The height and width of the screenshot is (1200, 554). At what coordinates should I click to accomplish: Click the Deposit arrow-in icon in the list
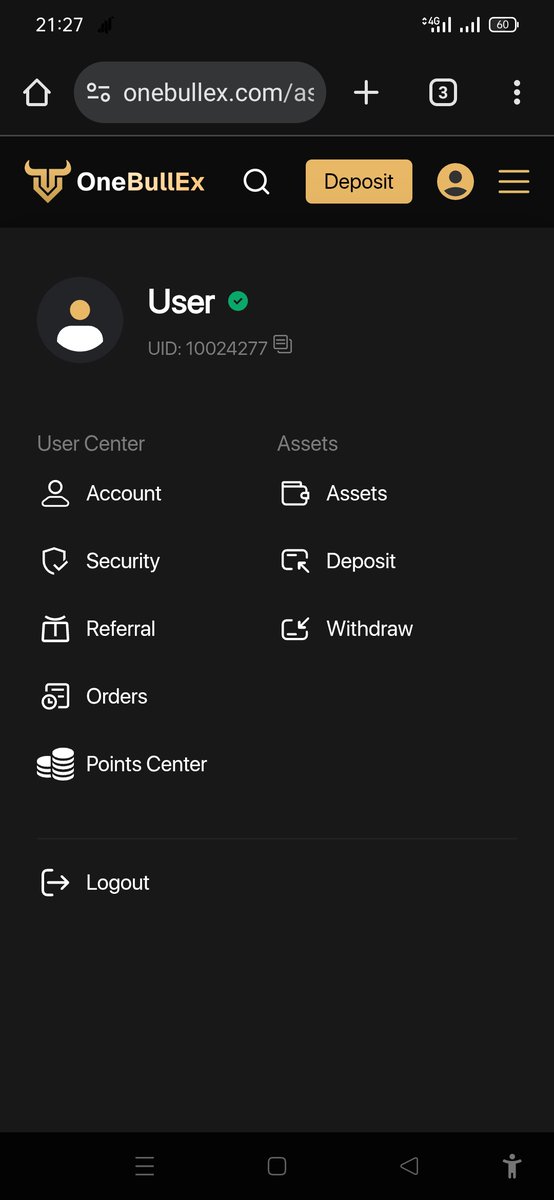(x=295, y=561)
